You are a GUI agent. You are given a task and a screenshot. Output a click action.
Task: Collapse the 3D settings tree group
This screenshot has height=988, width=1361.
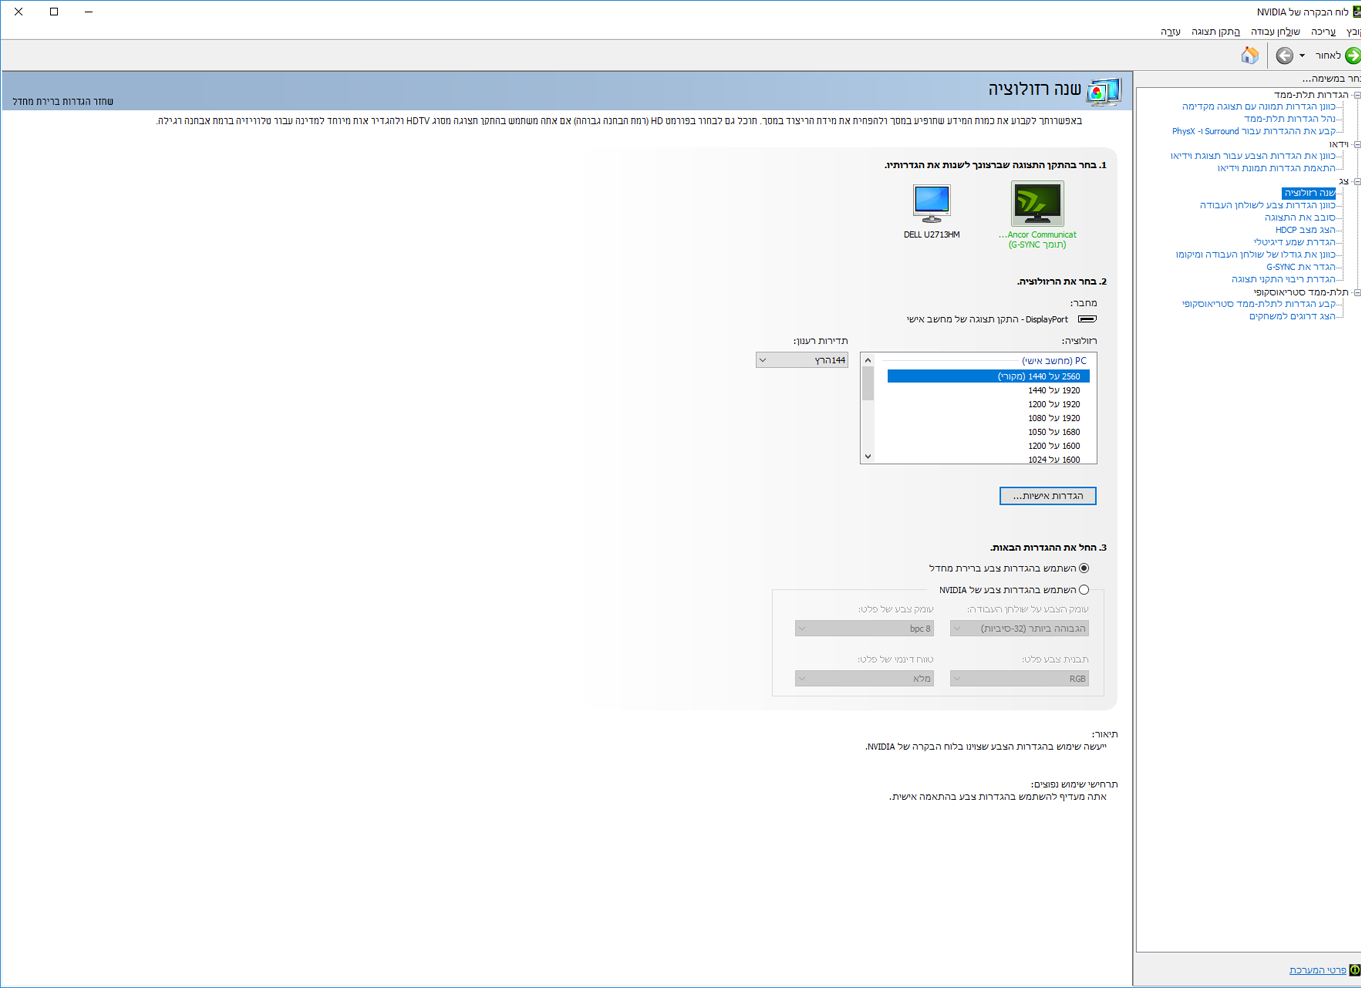1357,95
